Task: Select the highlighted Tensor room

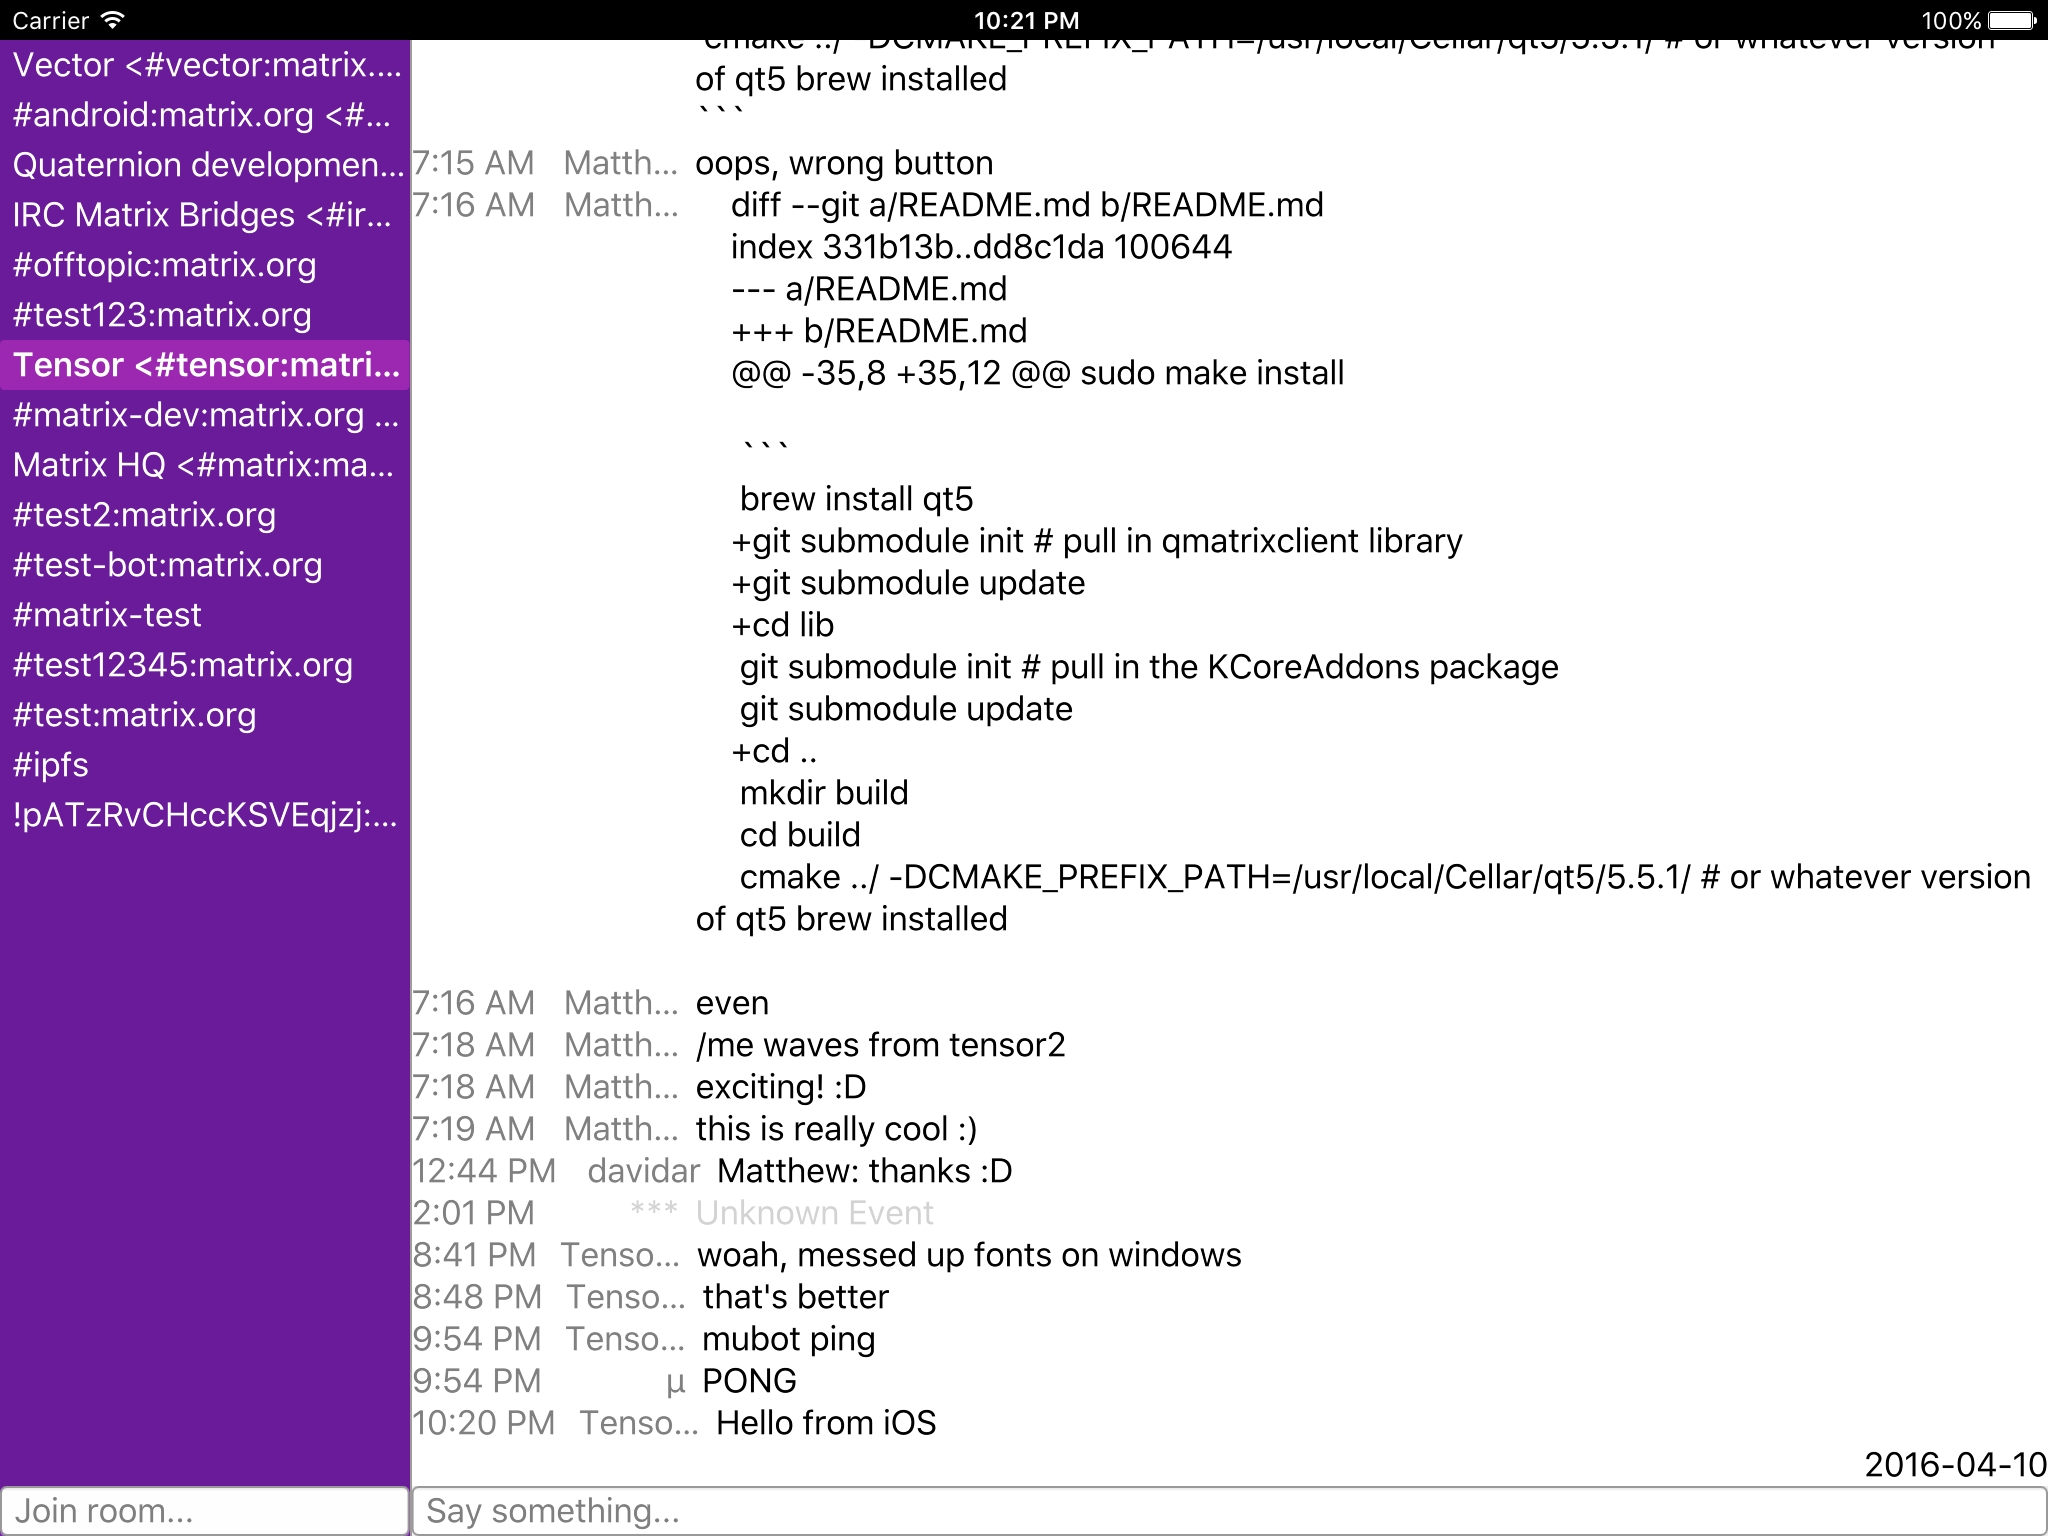Action: click(205, 365)
